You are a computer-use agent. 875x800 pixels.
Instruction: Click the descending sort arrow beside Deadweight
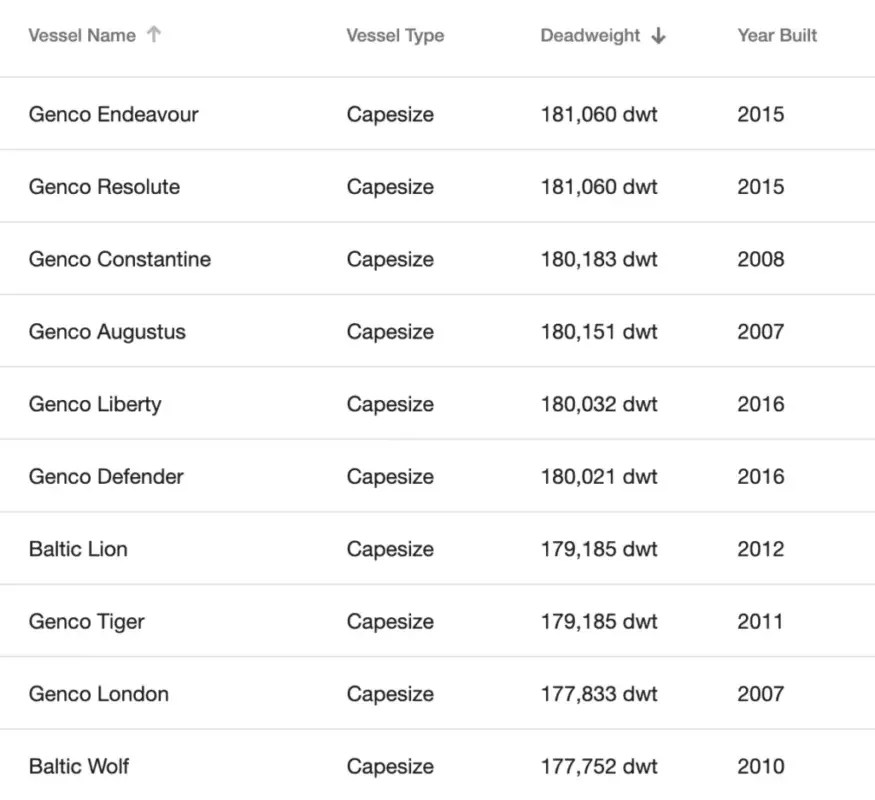[x=659, y=35]
